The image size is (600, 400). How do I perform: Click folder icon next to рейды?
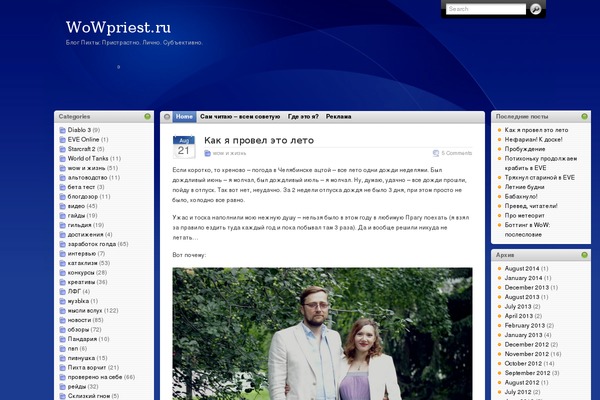(x=63, y=387)
